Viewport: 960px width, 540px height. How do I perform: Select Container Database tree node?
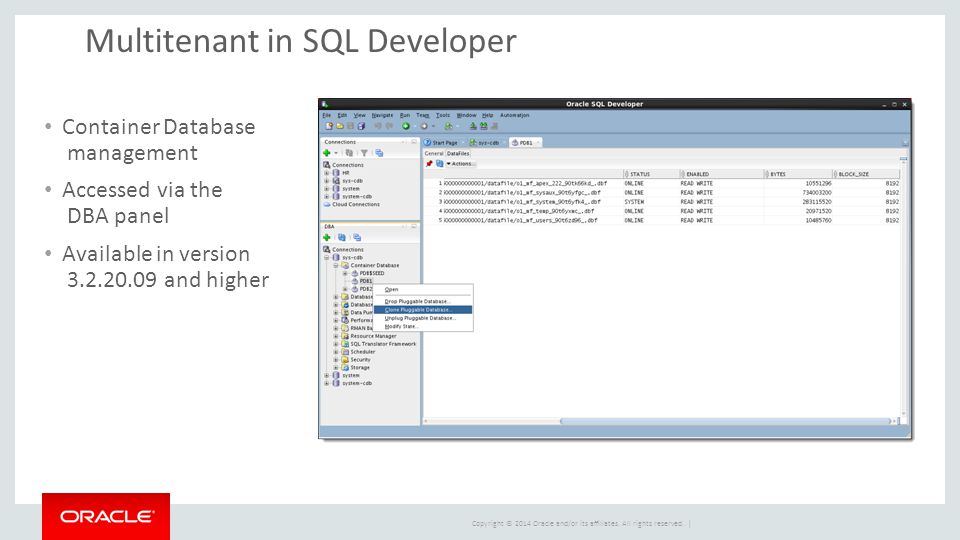pyautogui.click(x=375, y=266)
